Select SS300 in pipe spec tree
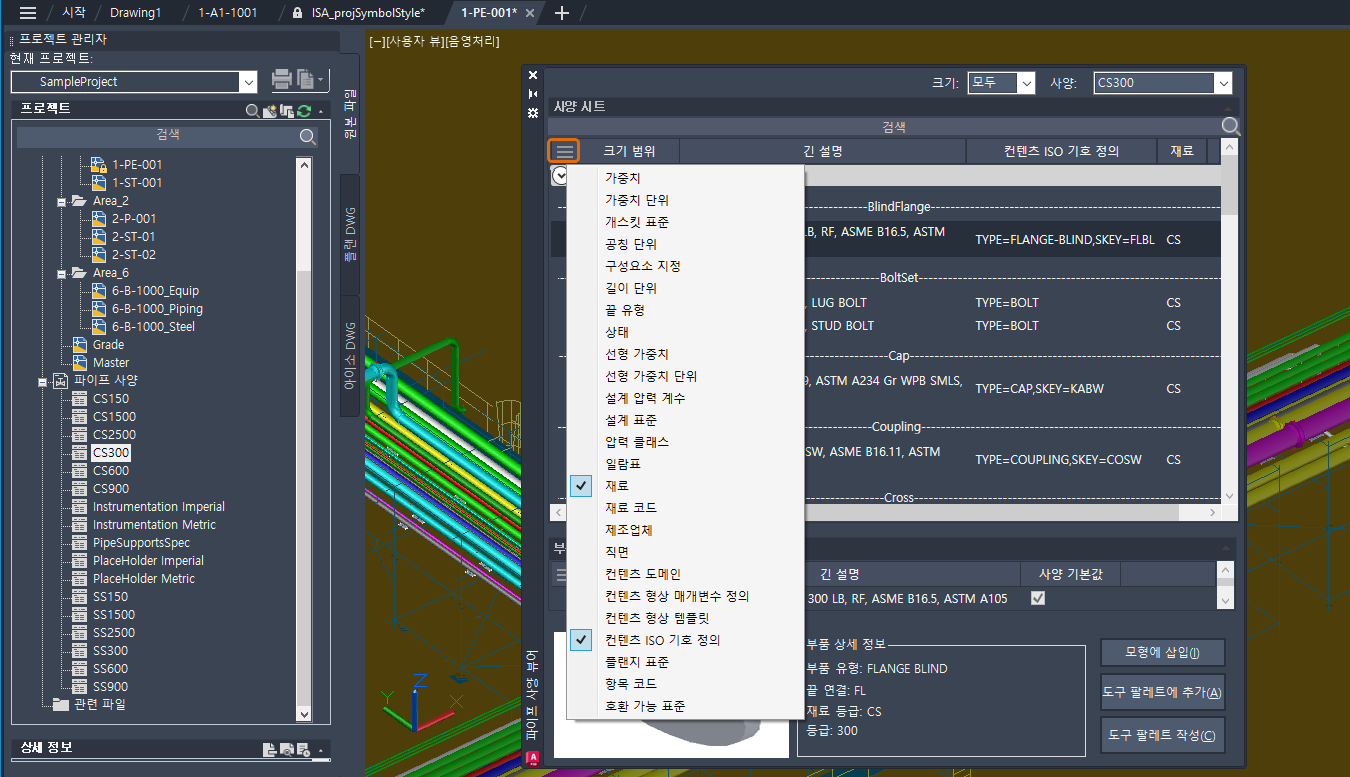Screen dimensions: 1350x777 [110, 651]
